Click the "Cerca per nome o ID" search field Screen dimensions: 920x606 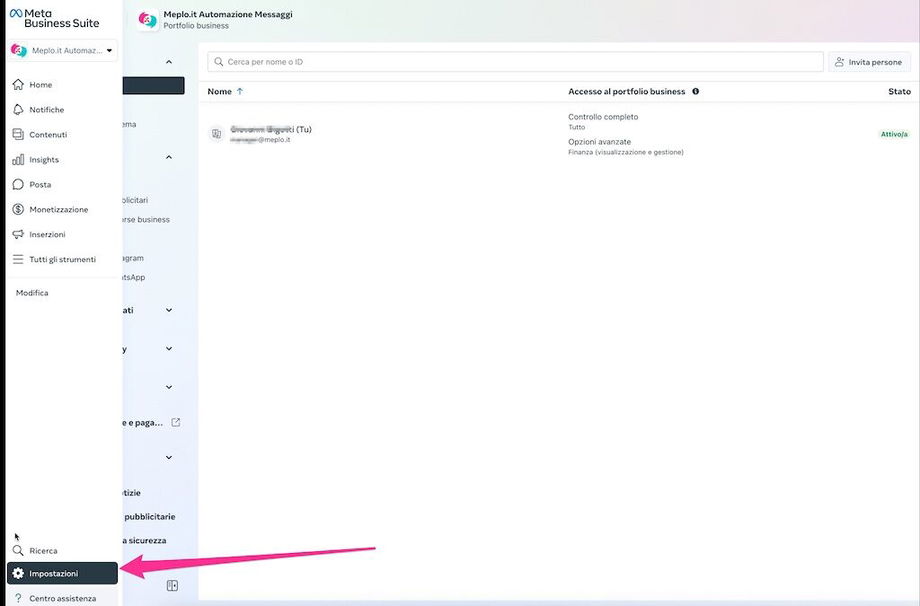[x=515, y=62]
